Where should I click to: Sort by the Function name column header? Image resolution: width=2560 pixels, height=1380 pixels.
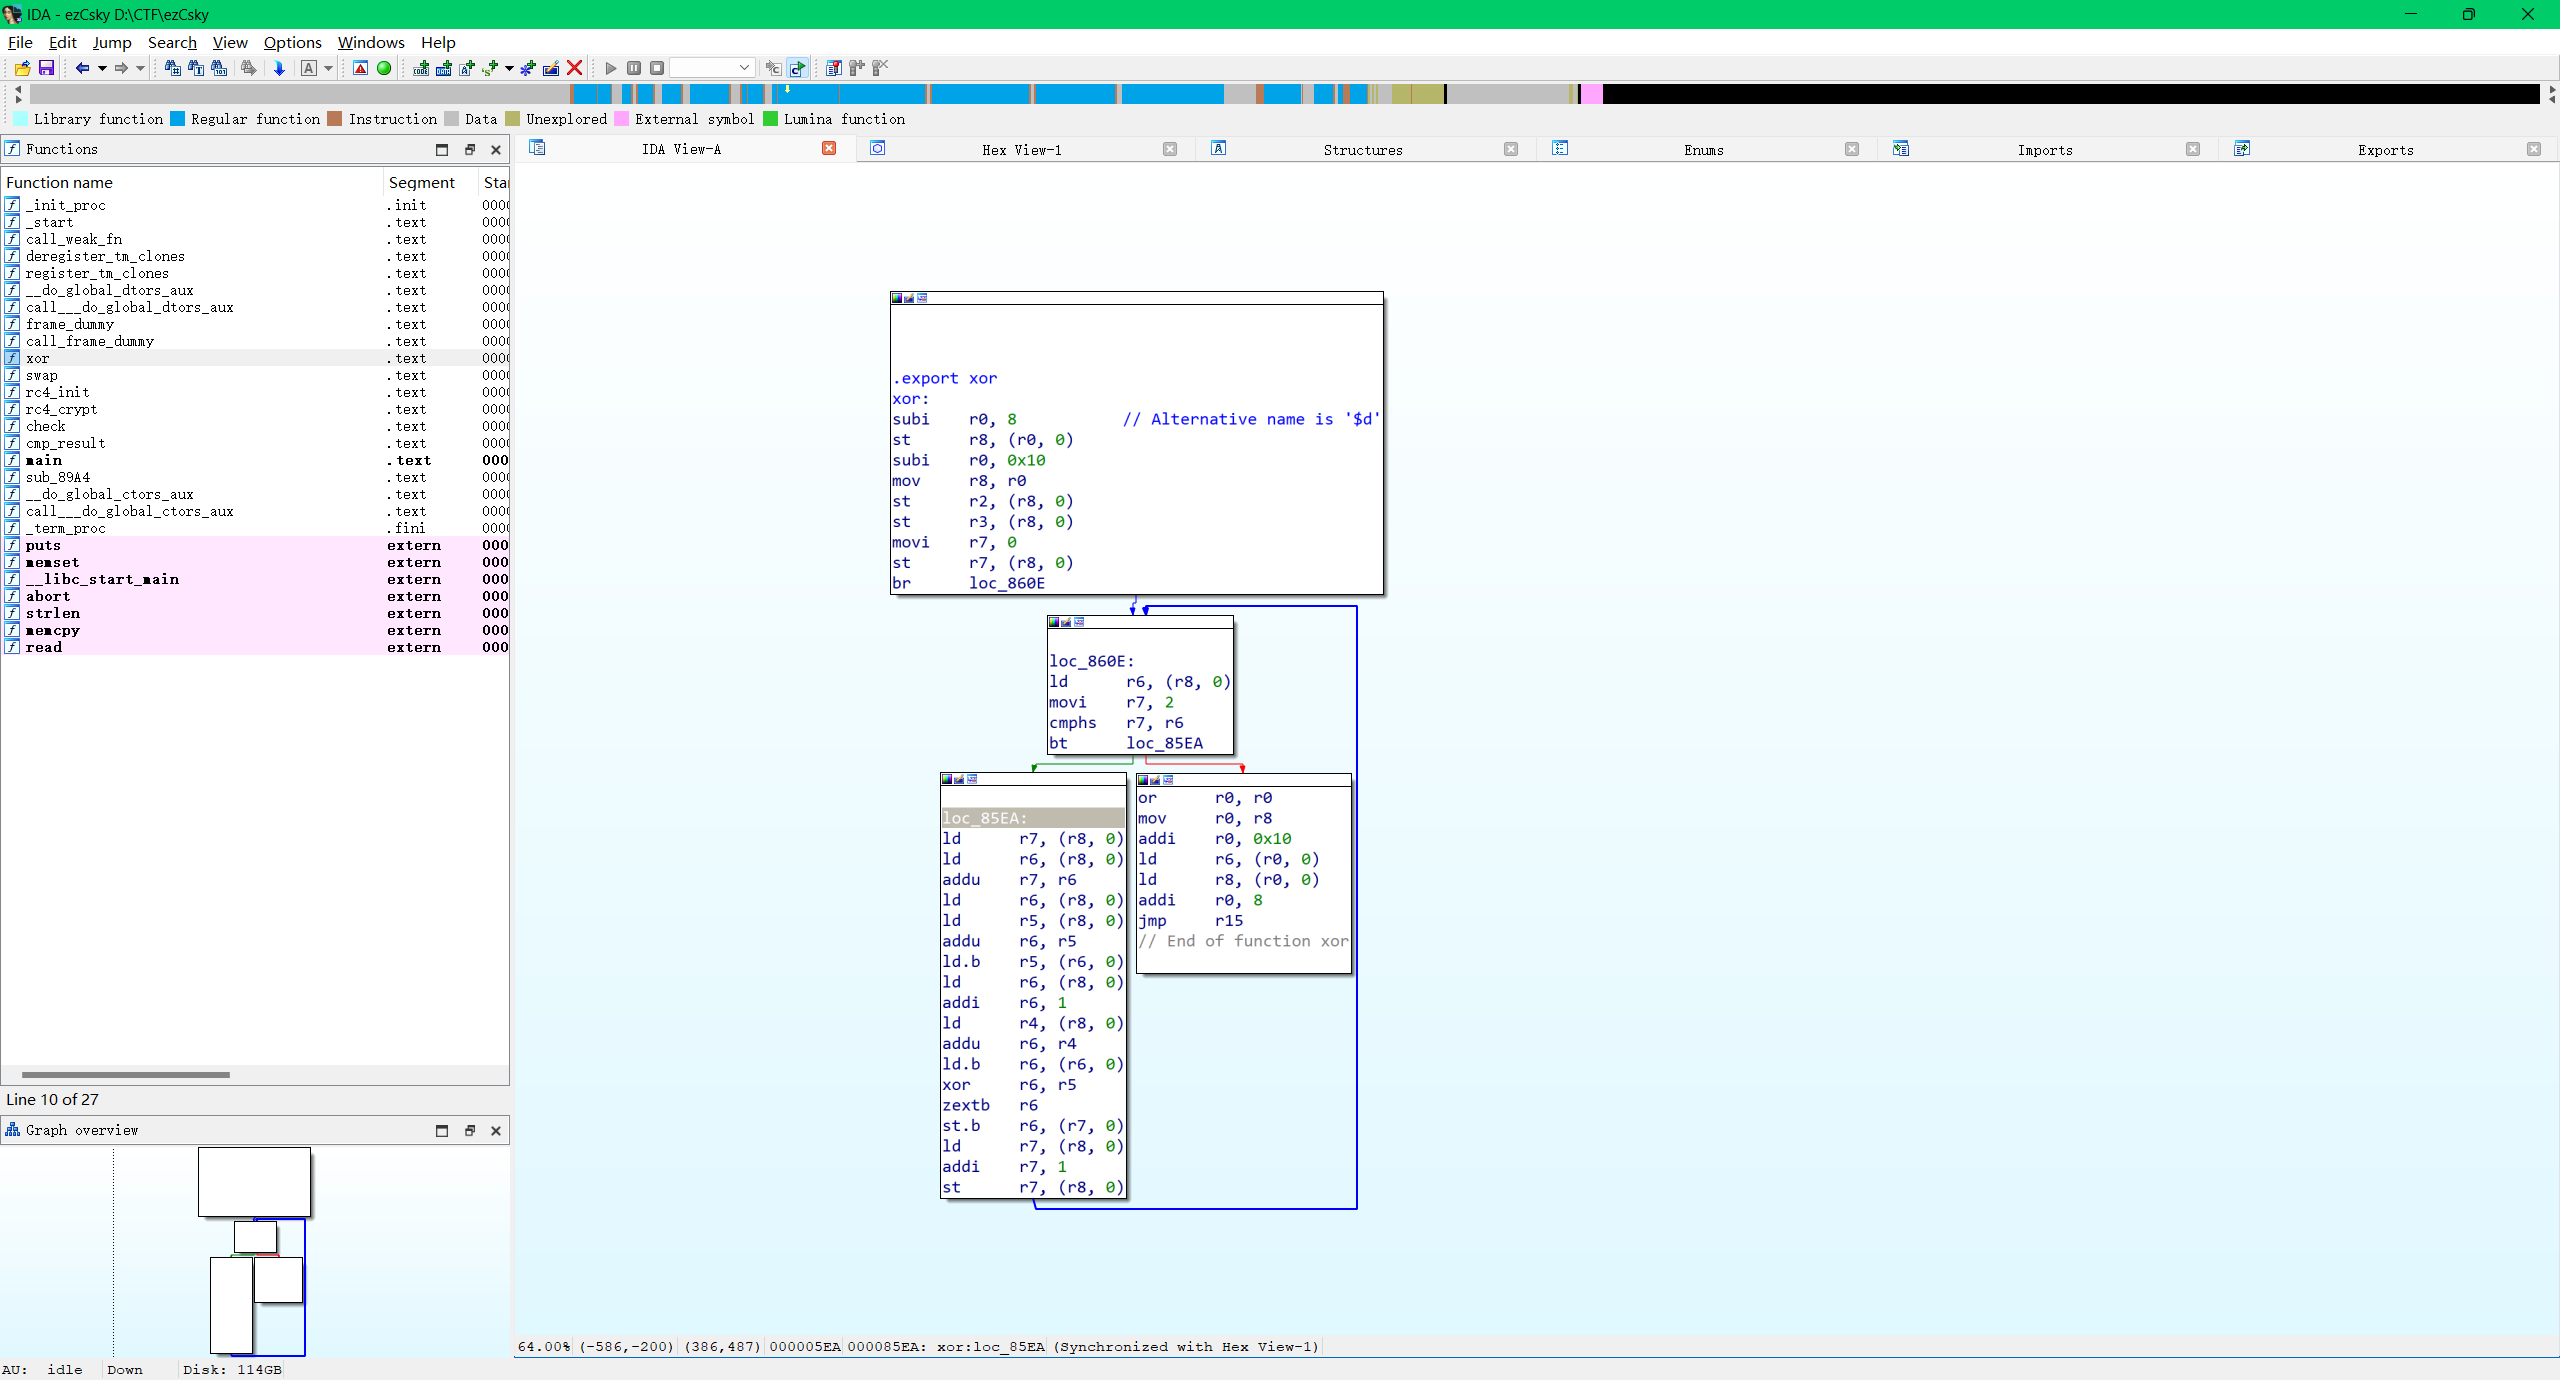192,182
